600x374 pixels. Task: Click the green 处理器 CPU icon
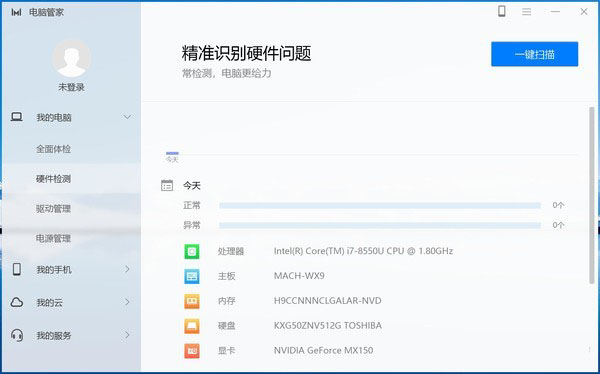(192, 251)
